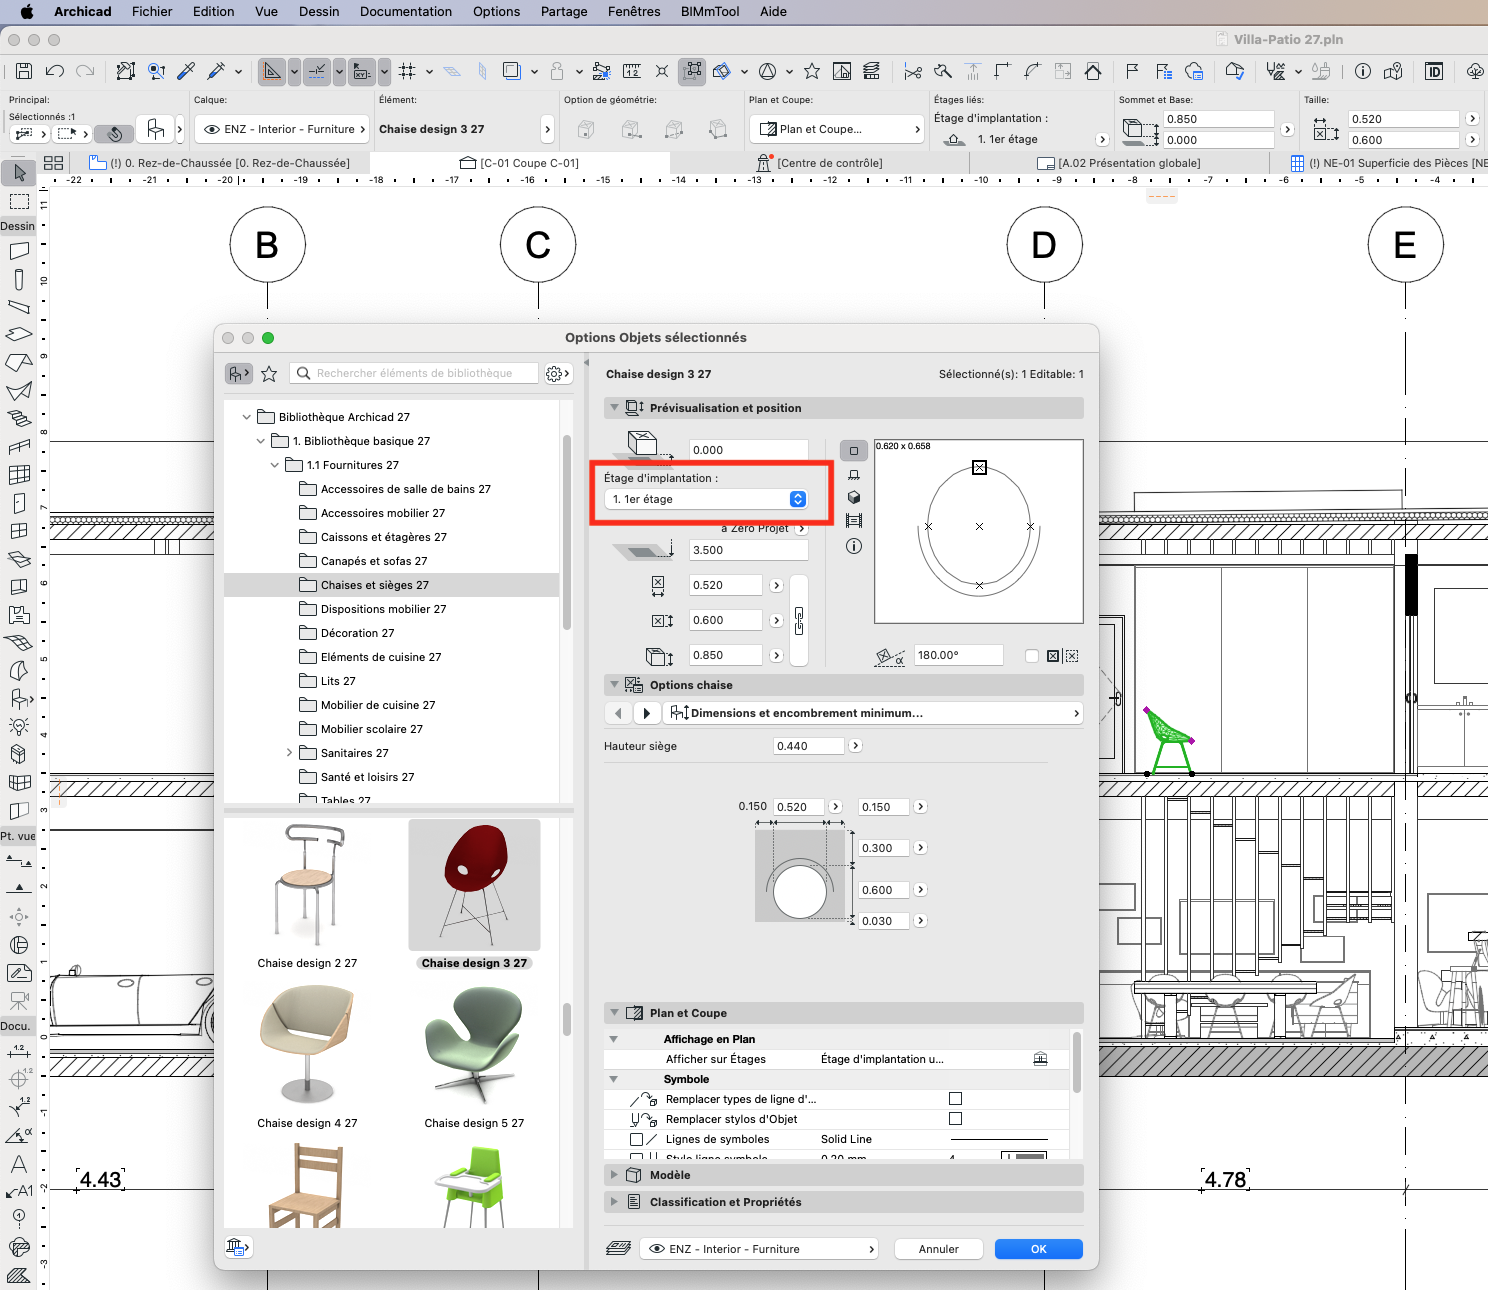Expand the Sanitaires 27 folder
The width and height of the screenshot is (1488, 1290).
click(x=289, y=753)
